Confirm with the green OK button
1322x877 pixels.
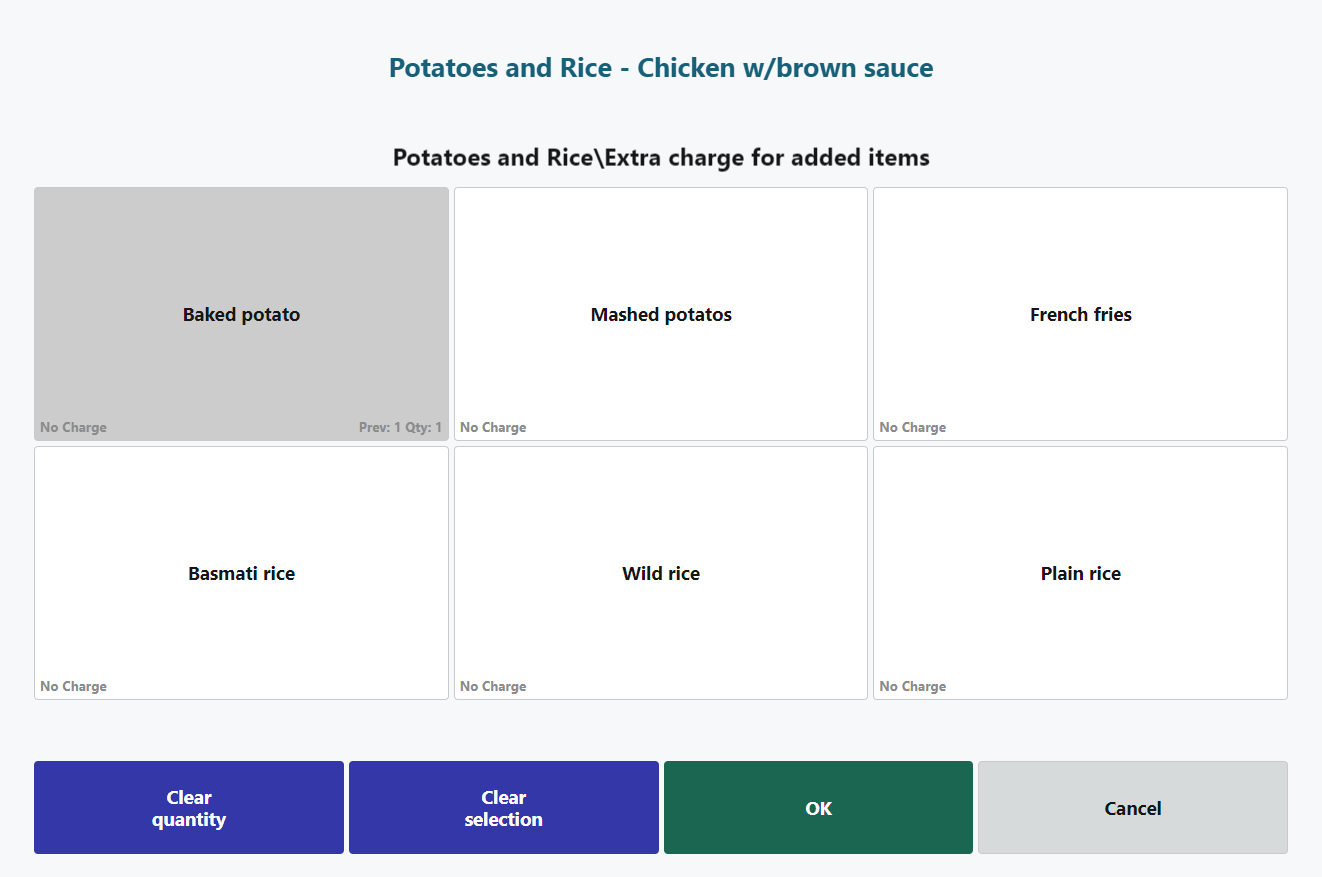(x=818, y=808)
